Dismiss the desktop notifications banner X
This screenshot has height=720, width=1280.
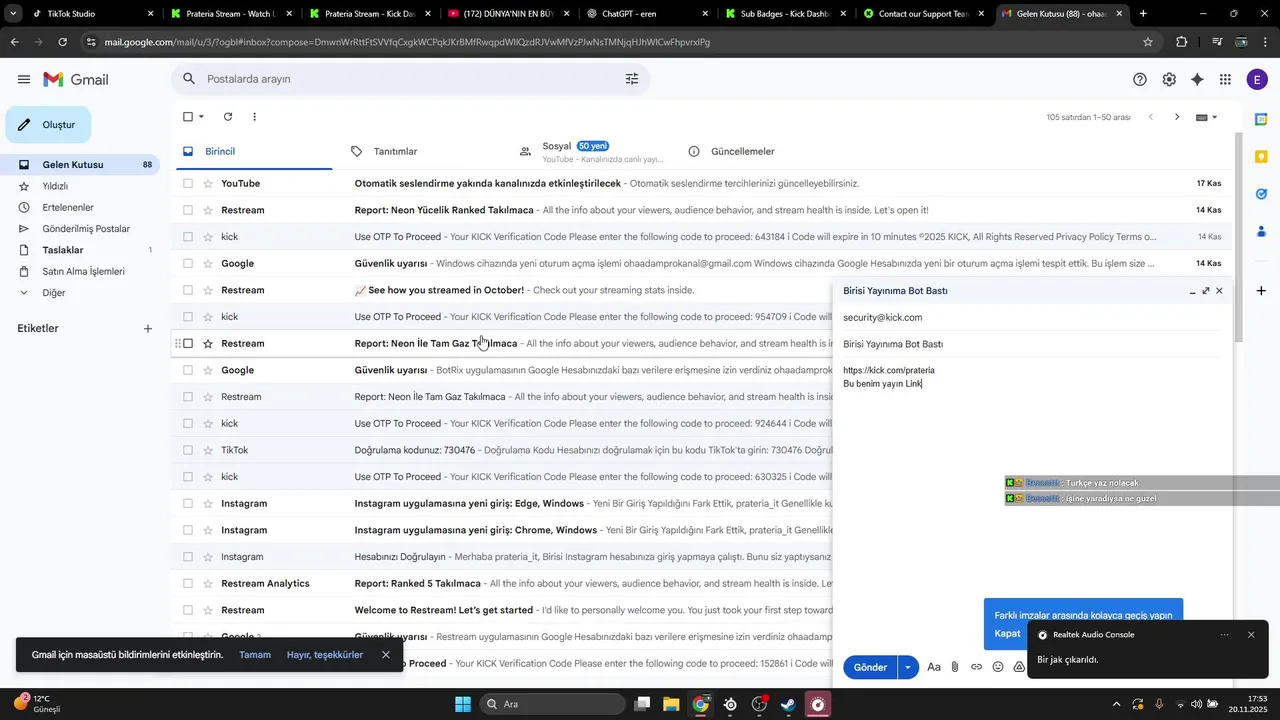385,655
